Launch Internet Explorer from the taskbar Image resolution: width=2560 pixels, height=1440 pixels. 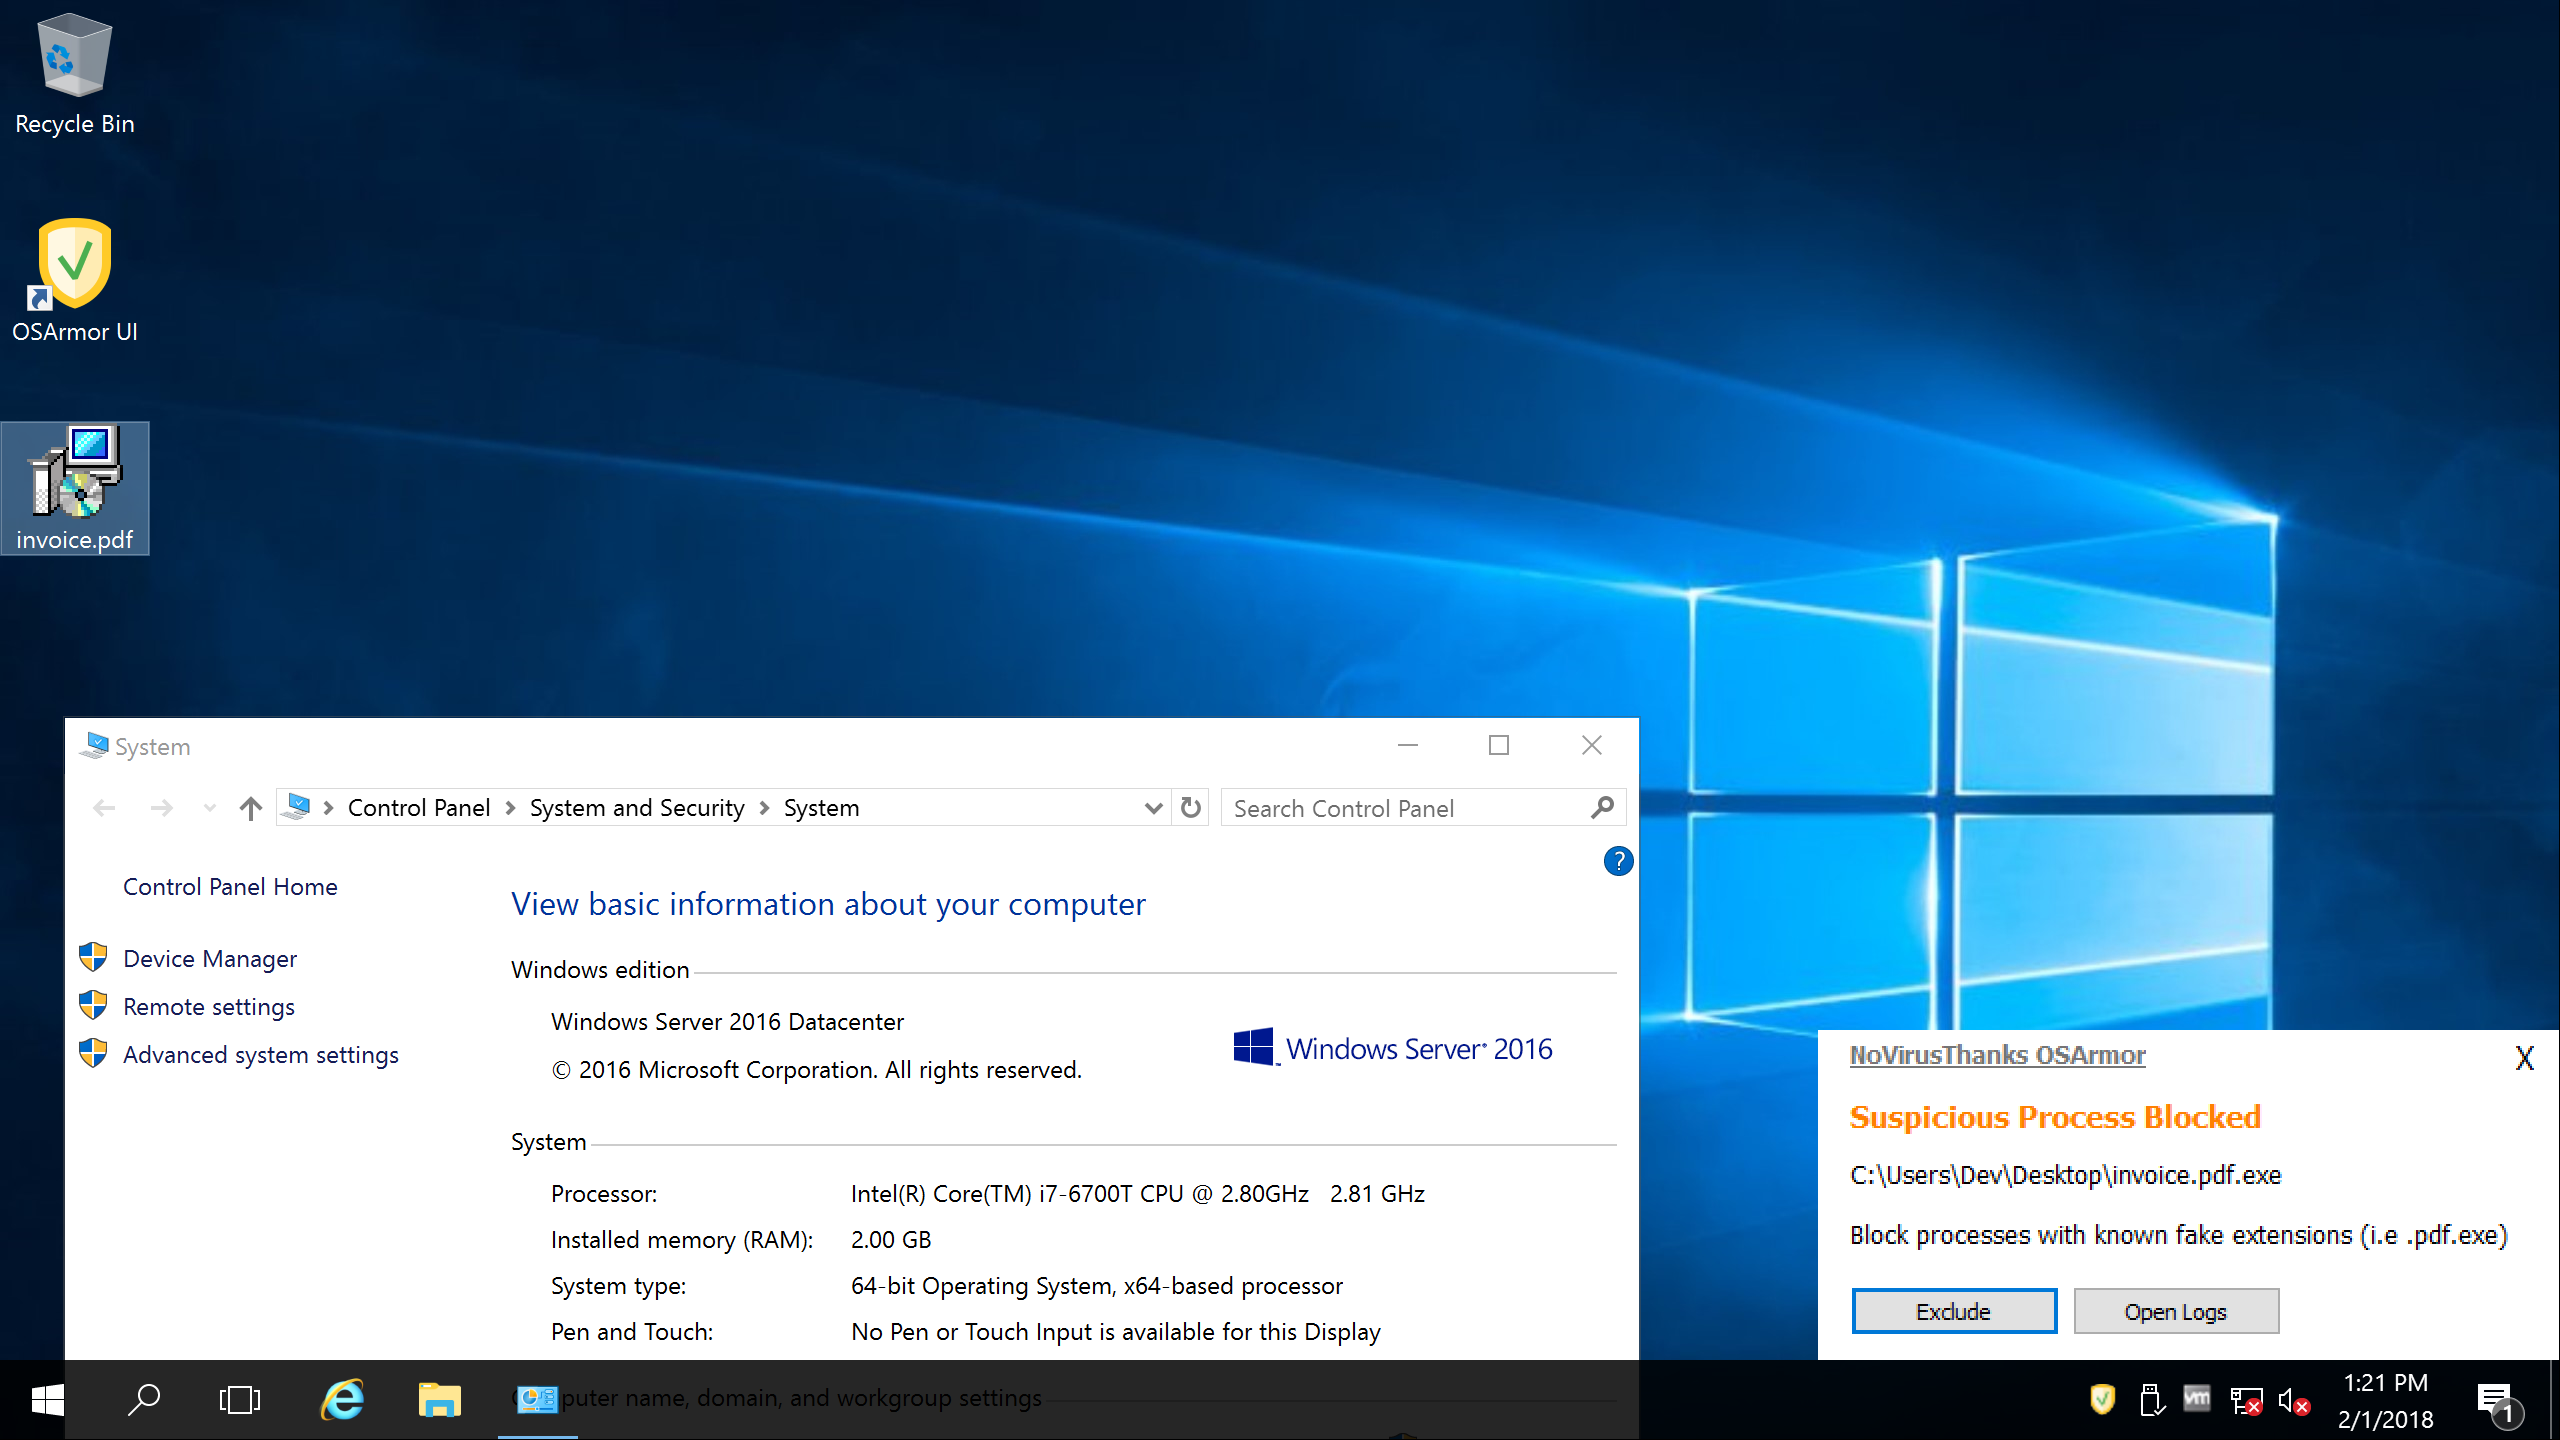(x=343, y=1400)
